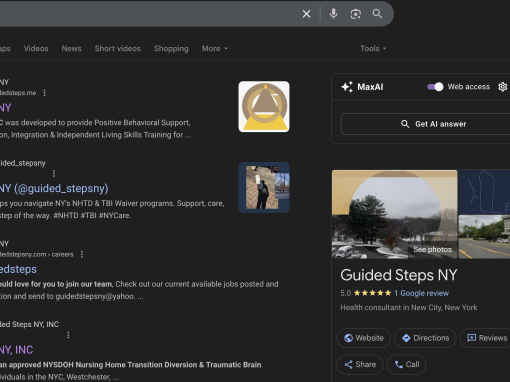This screenshot has width=510, height=382.
Task: Start voice search with microphone icon
Action: (333, 14)
